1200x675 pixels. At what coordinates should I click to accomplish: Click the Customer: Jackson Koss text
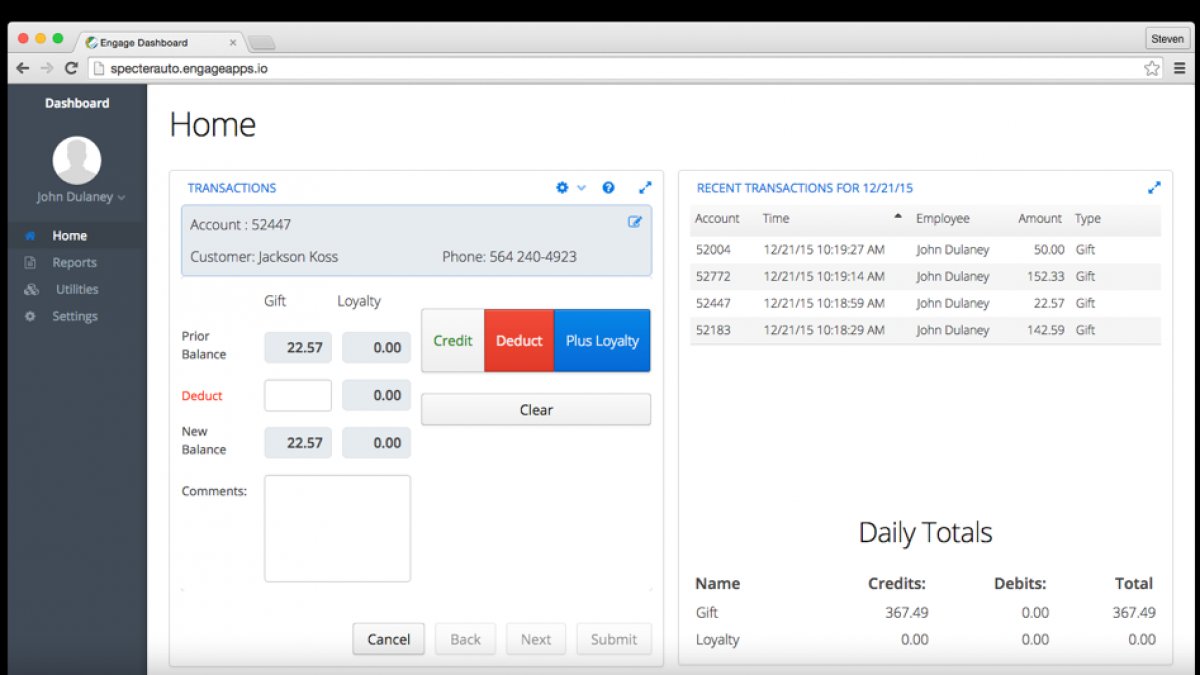[264, 257]
